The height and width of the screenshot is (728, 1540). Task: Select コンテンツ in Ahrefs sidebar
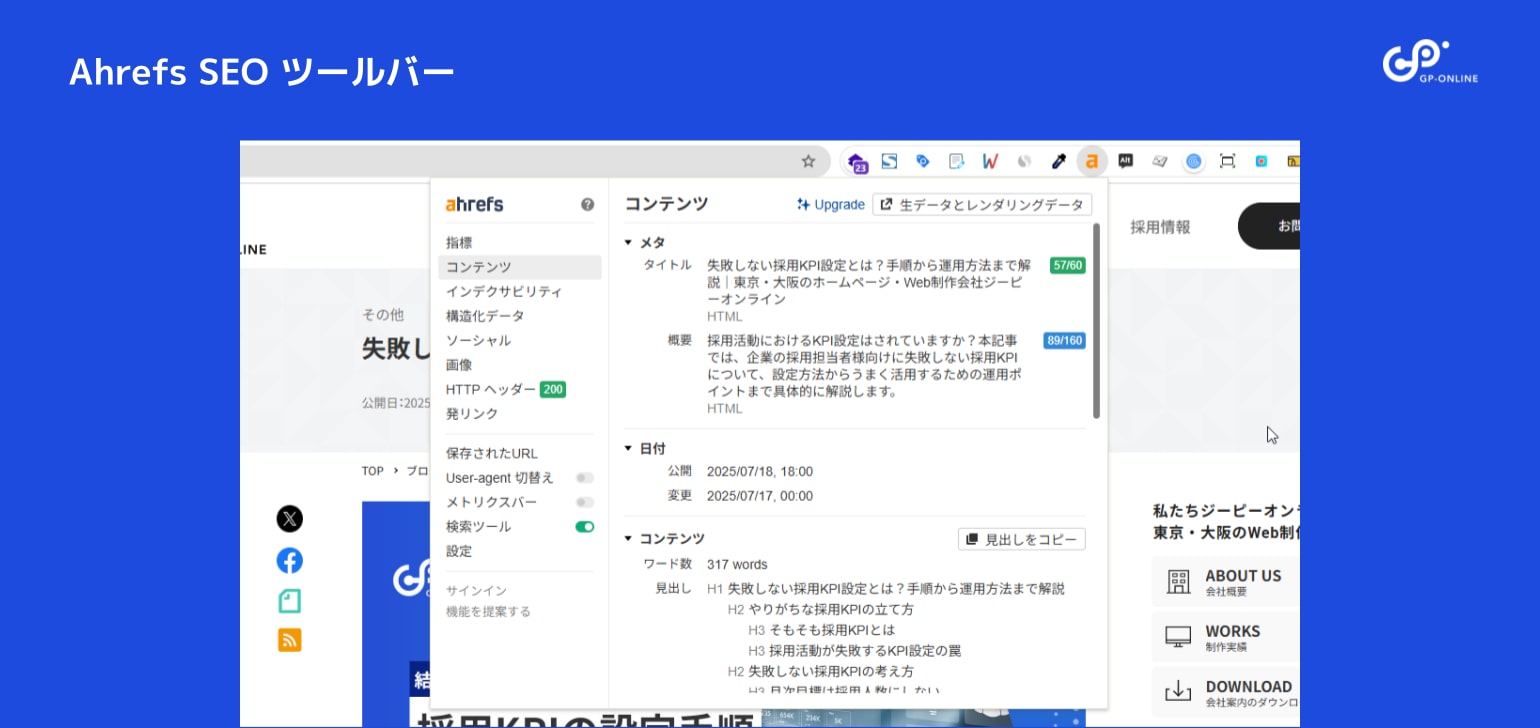pos(519,267)
